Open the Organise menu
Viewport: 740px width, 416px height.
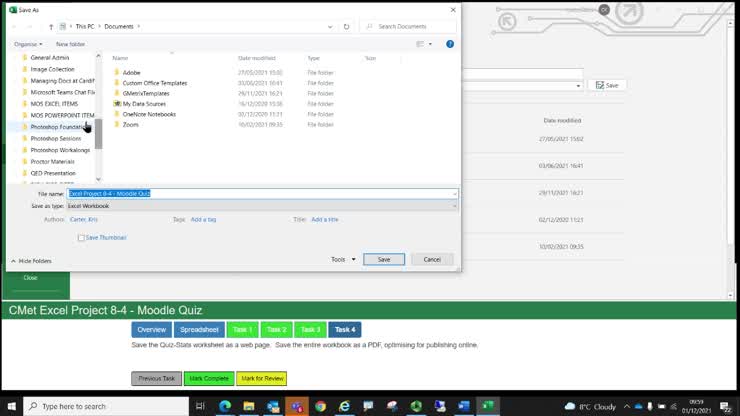coord(28,44)
